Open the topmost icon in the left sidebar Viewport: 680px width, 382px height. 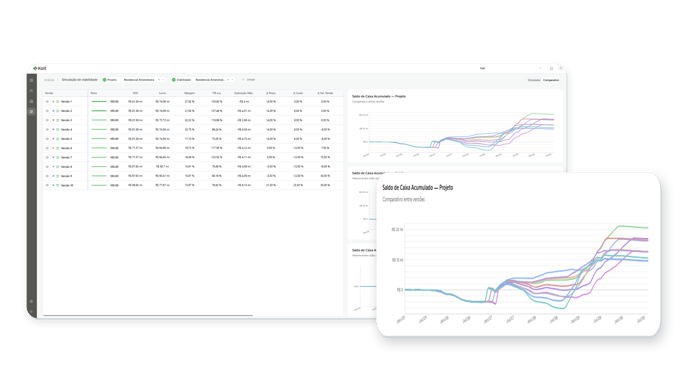[x=31, y=81]
